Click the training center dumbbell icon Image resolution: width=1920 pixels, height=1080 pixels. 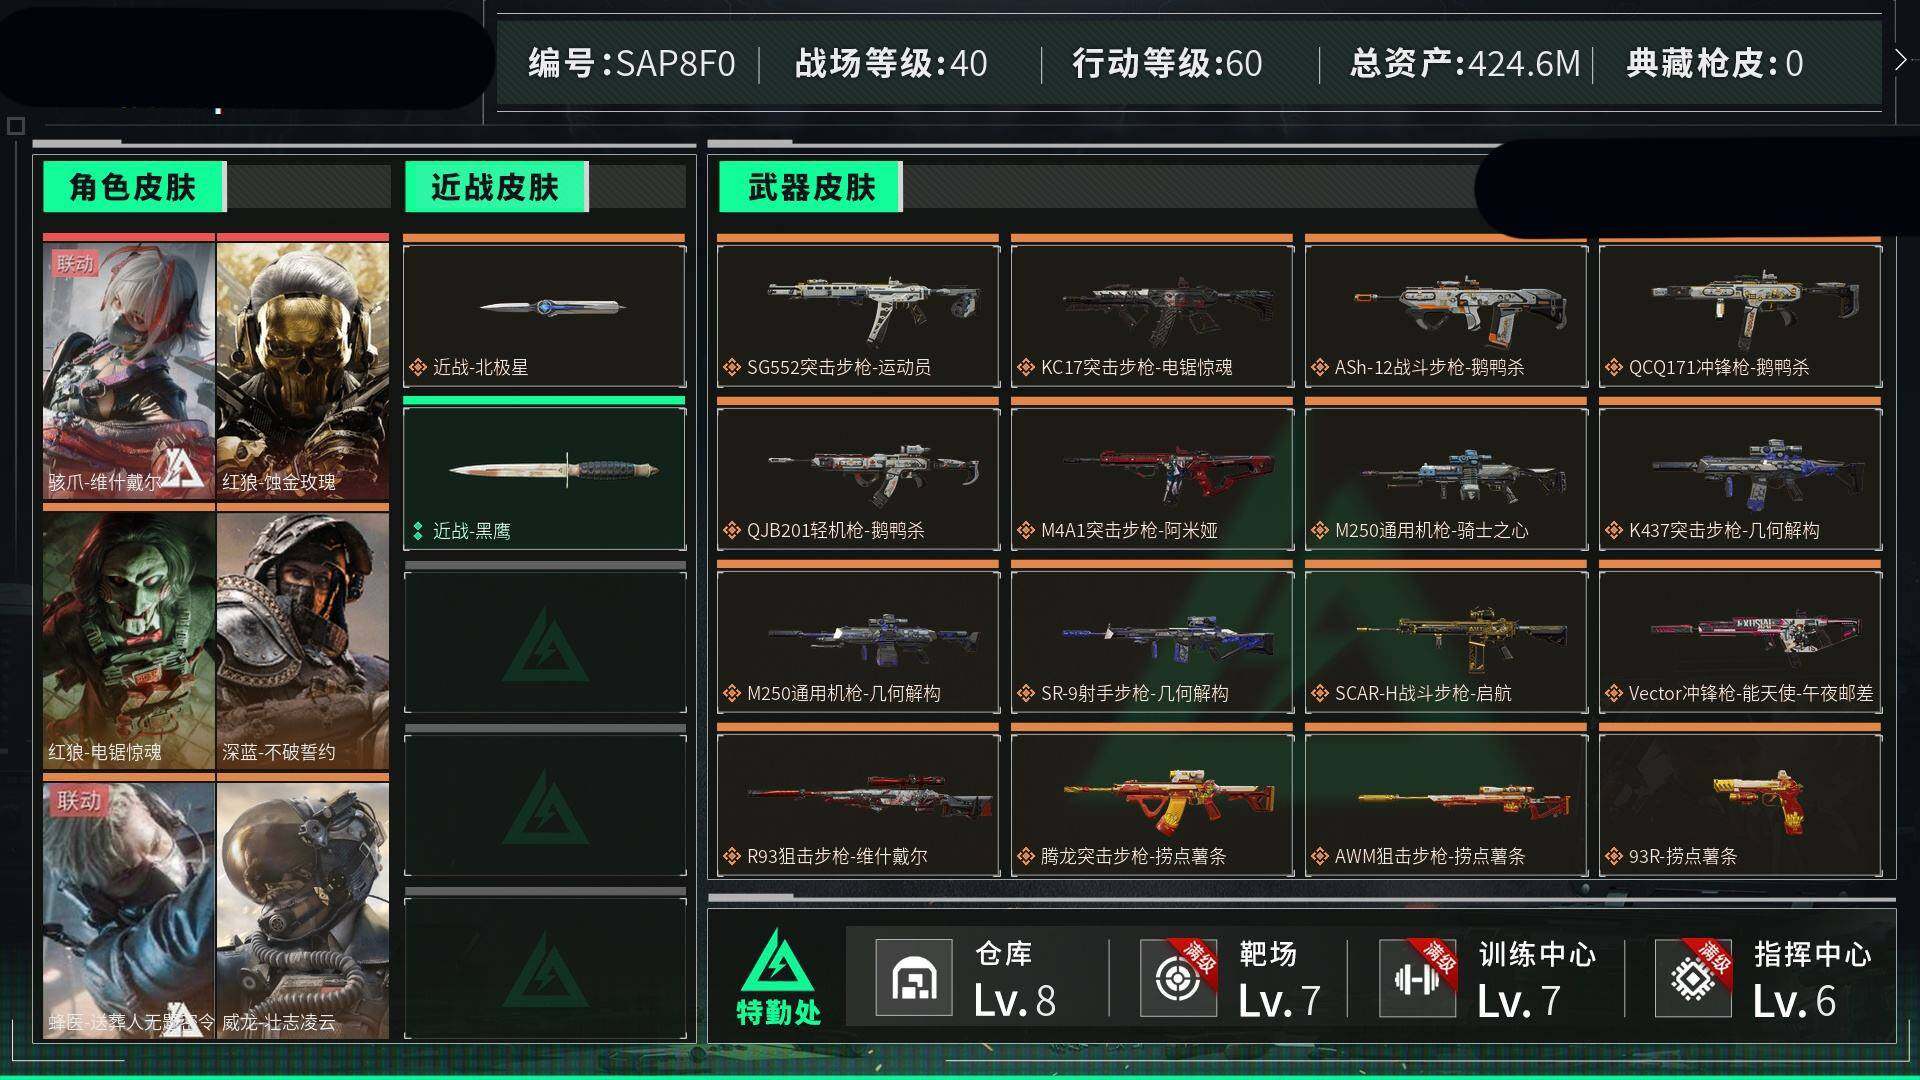point(1418,978)
